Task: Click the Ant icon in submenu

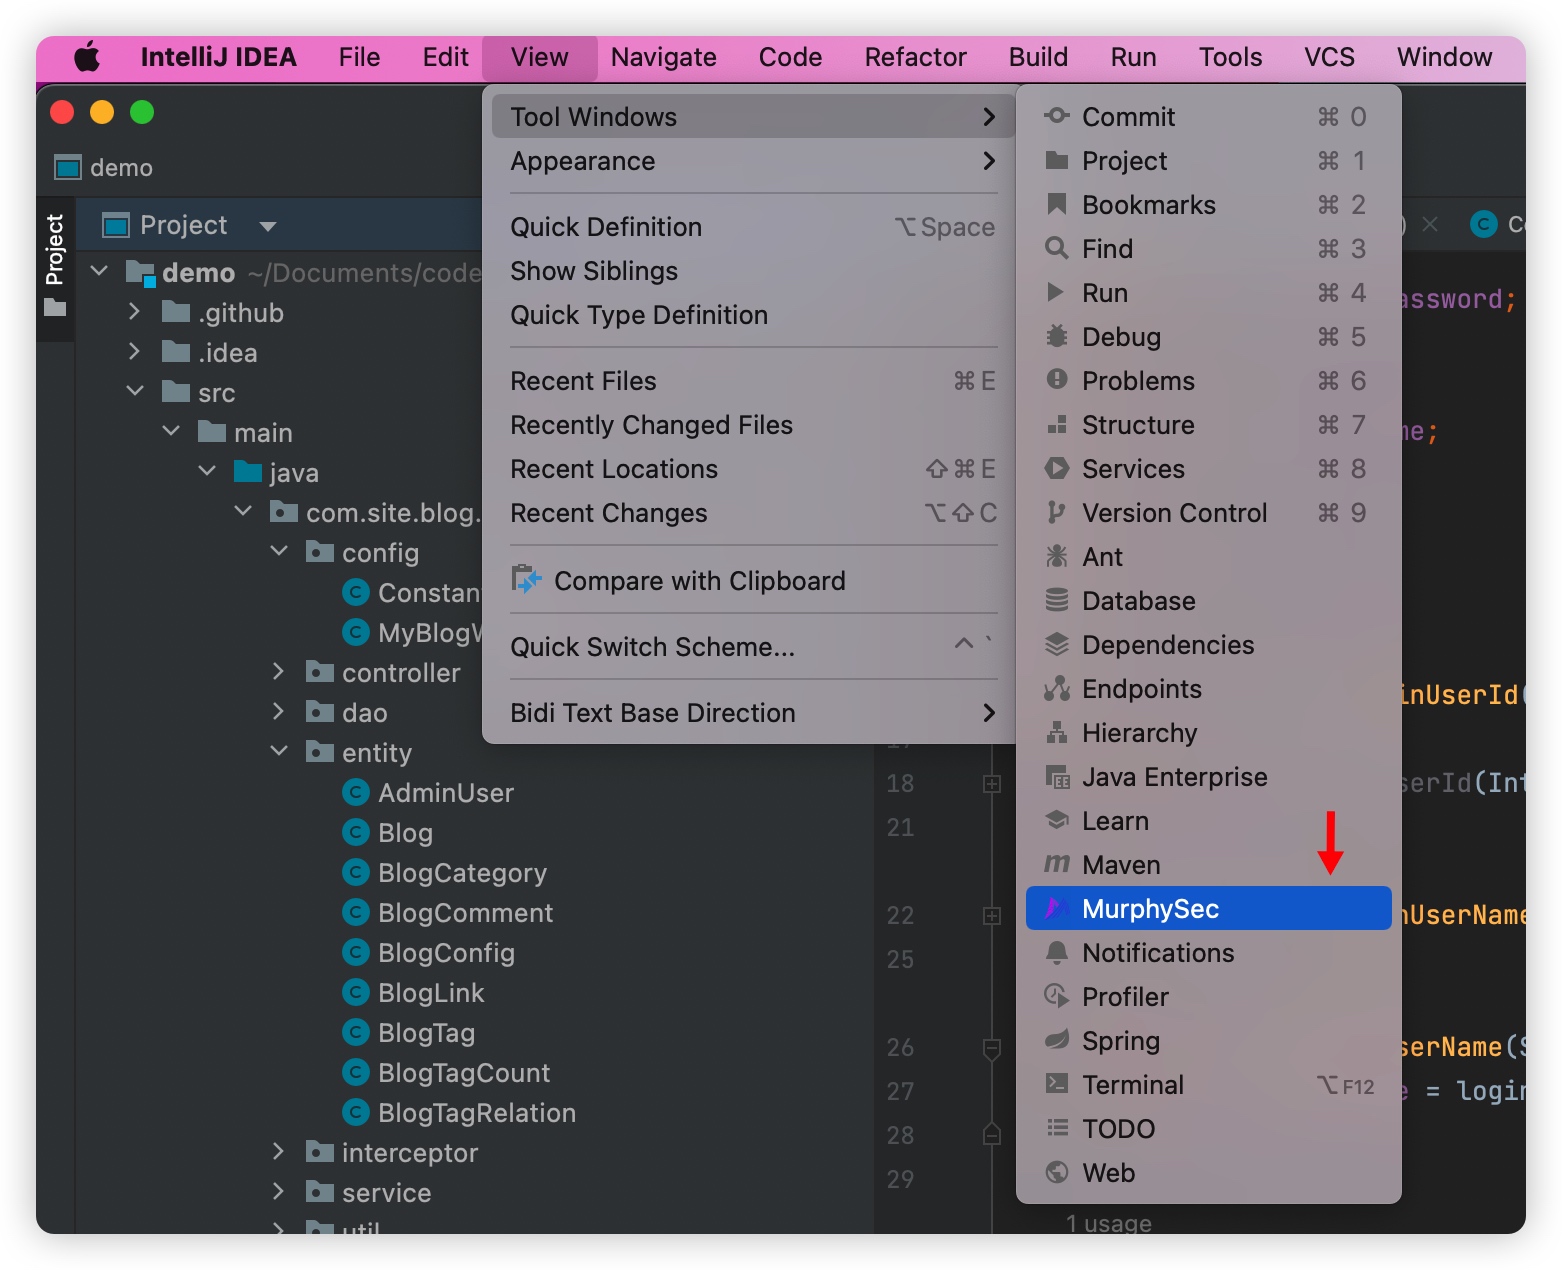Action: coord(1056,556)
